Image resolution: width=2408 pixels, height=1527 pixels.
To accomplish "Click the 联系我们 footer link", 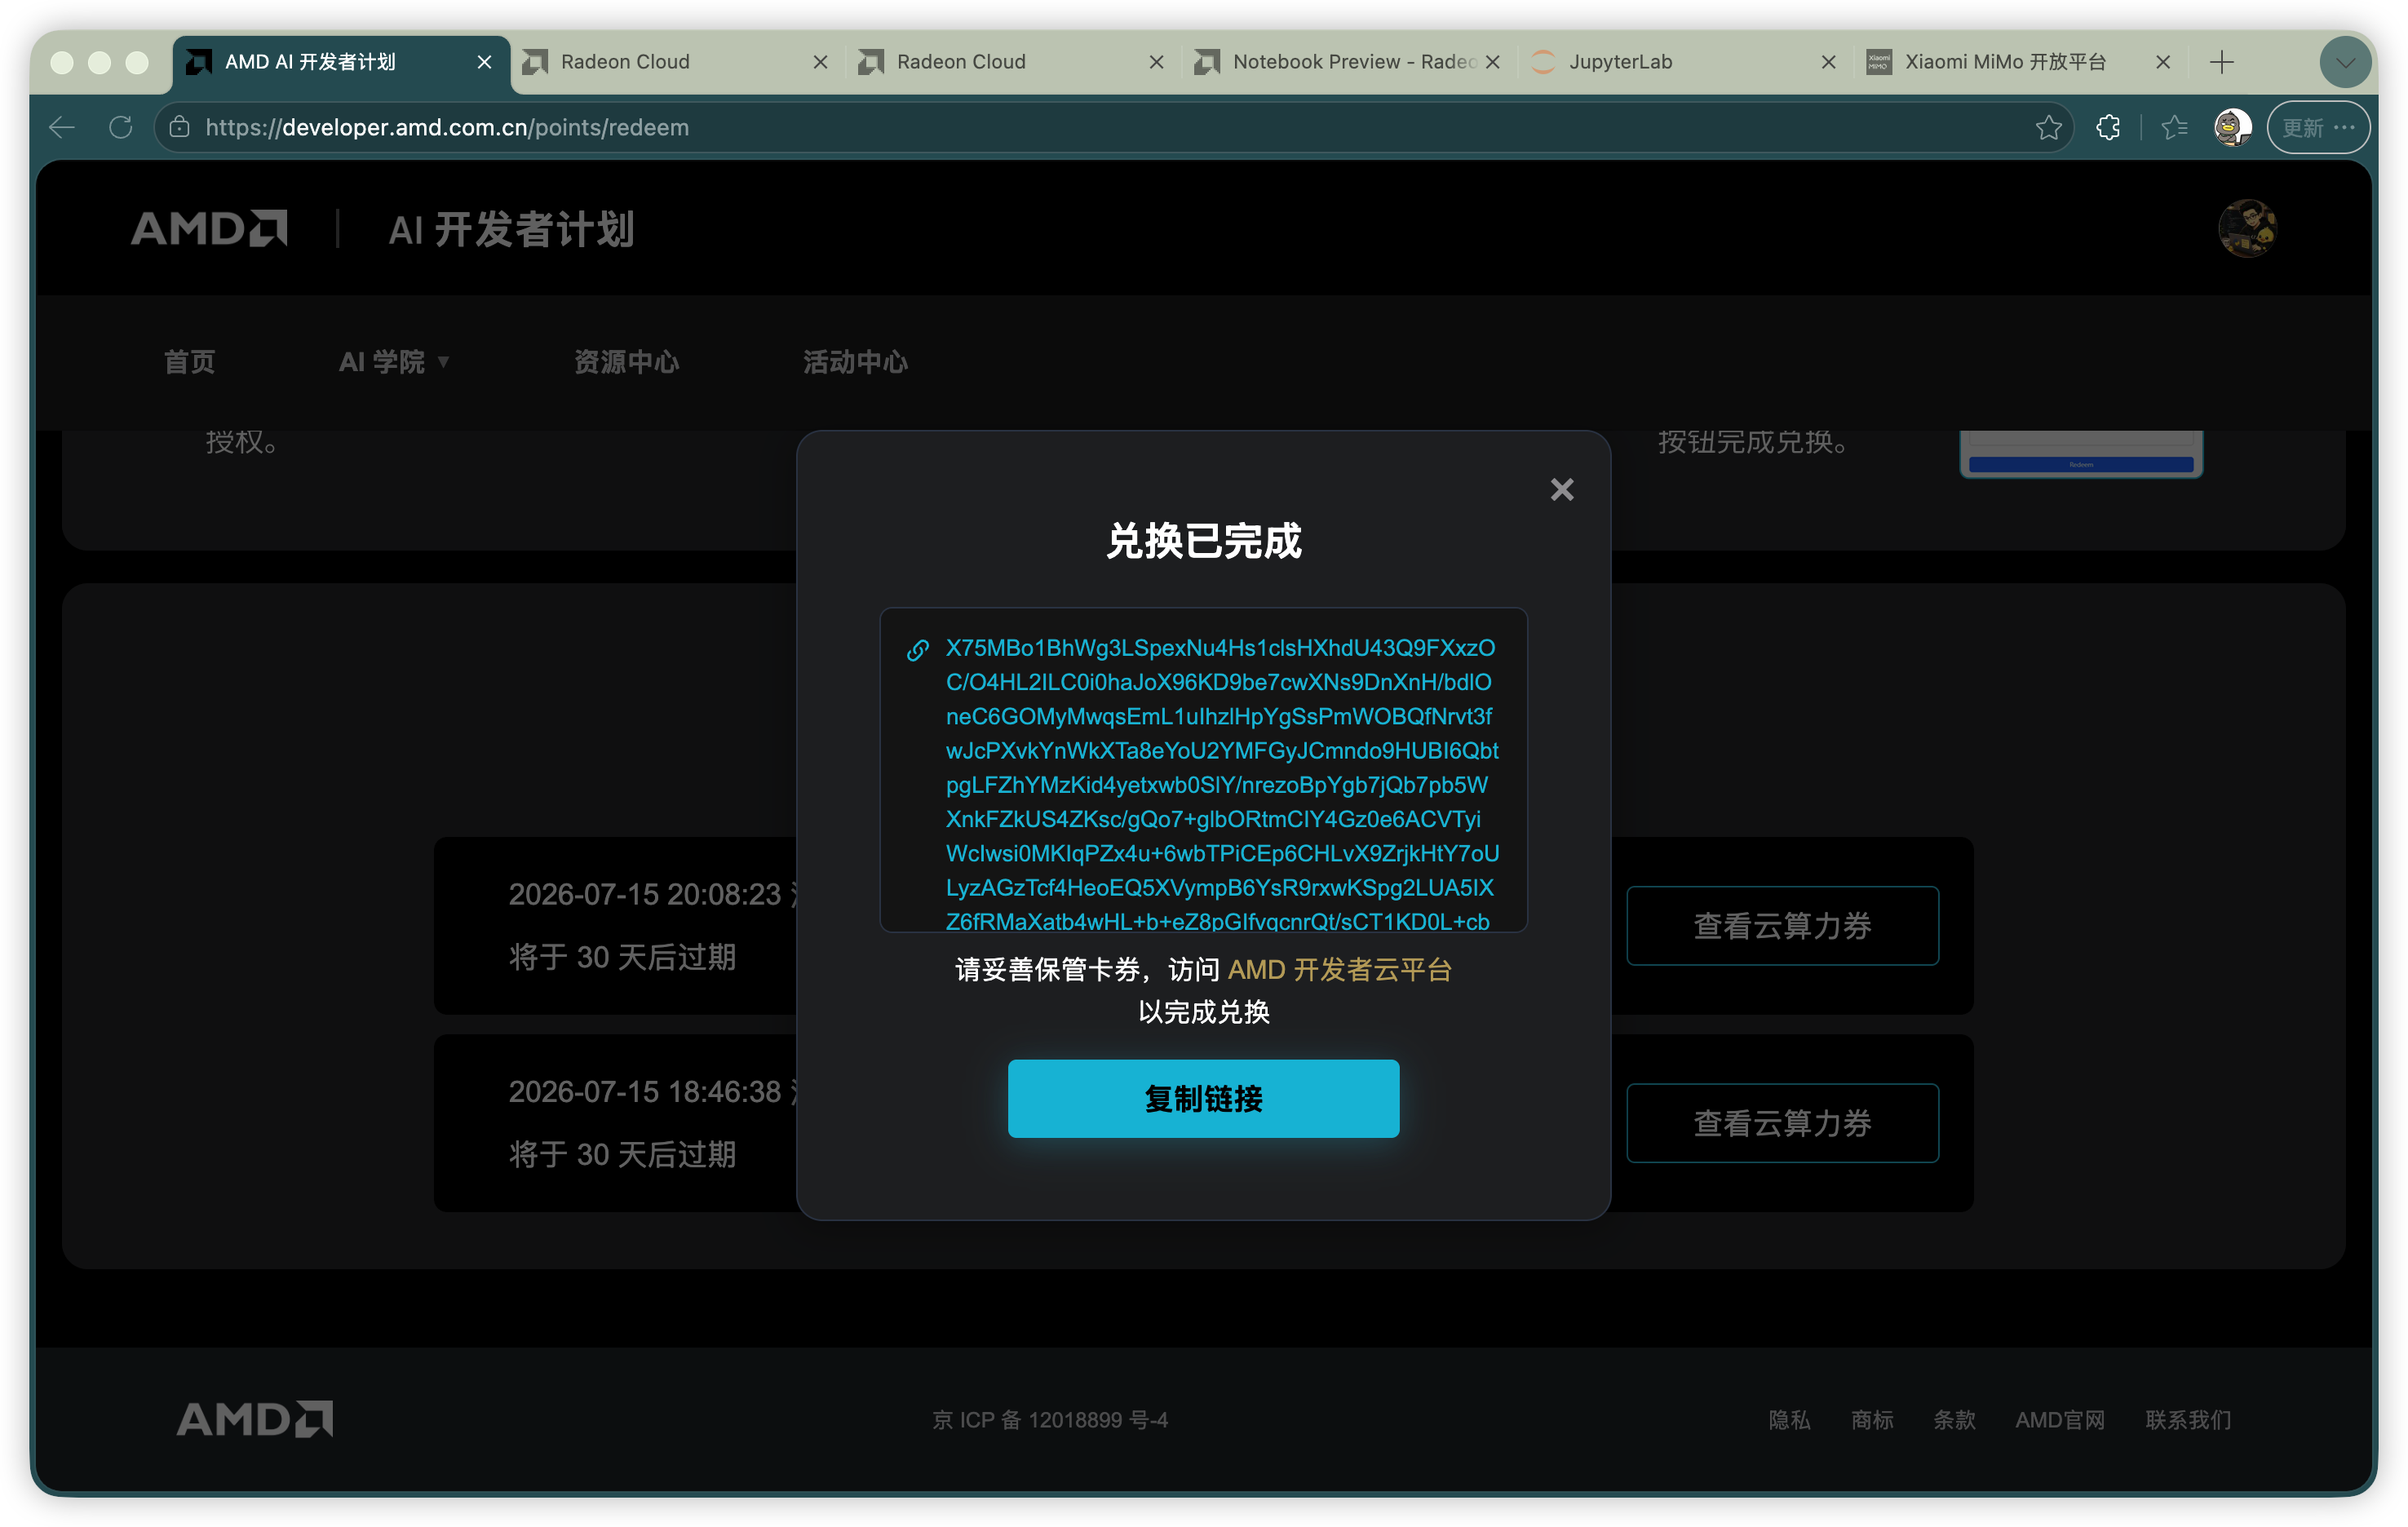I will 2187,1419.
